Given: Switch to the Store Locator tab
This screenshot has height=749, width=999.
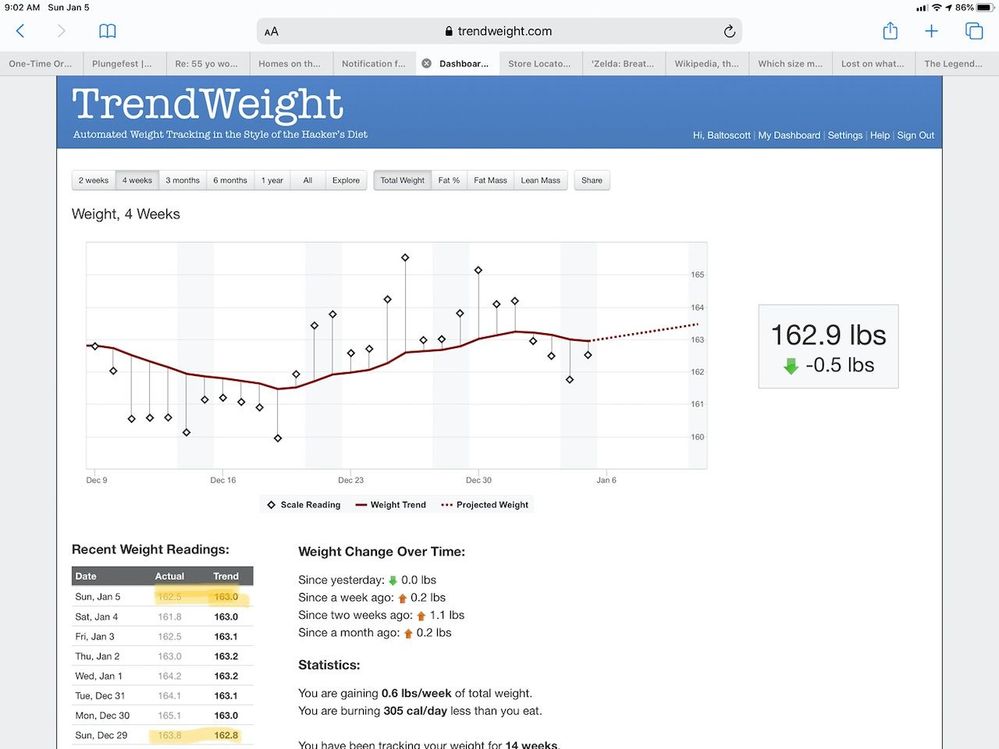Looking at the screenshot, I should pos(540,63).
